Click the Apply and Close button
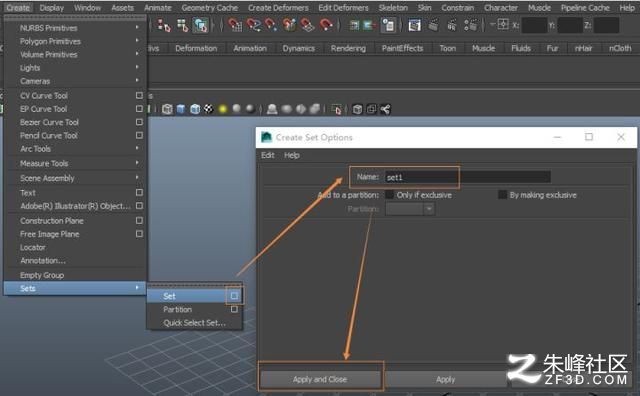Screen dimensions: 640x396 pos(320,379)
